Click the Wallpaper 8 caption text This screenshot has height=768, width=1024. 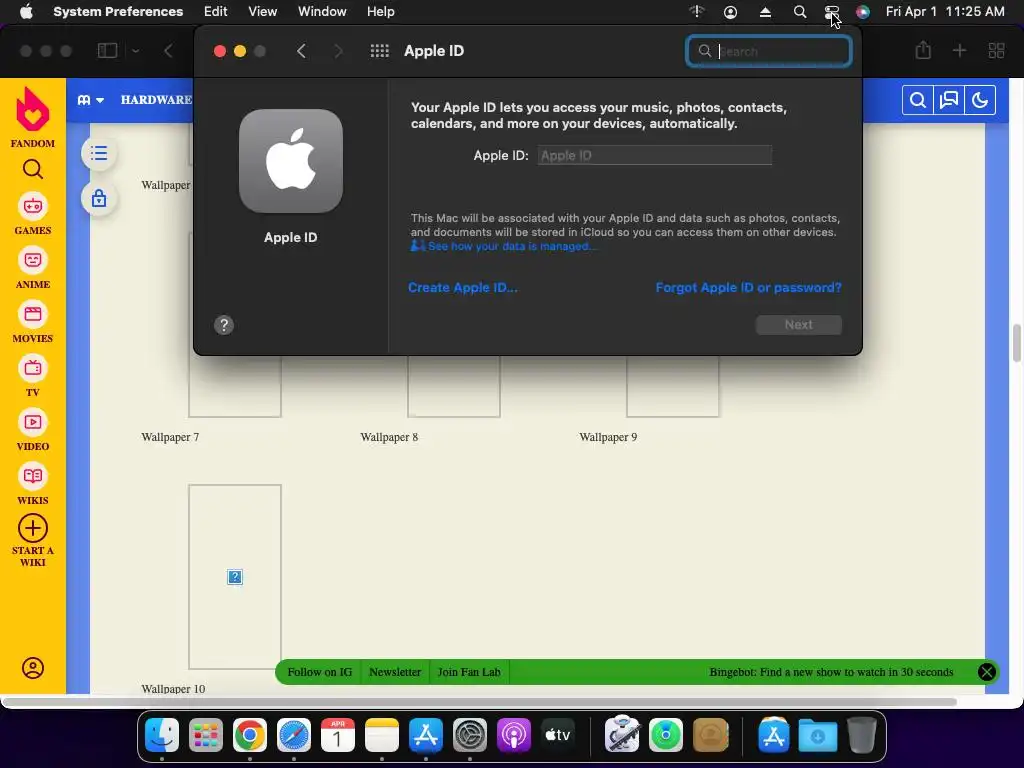[389, 437]
